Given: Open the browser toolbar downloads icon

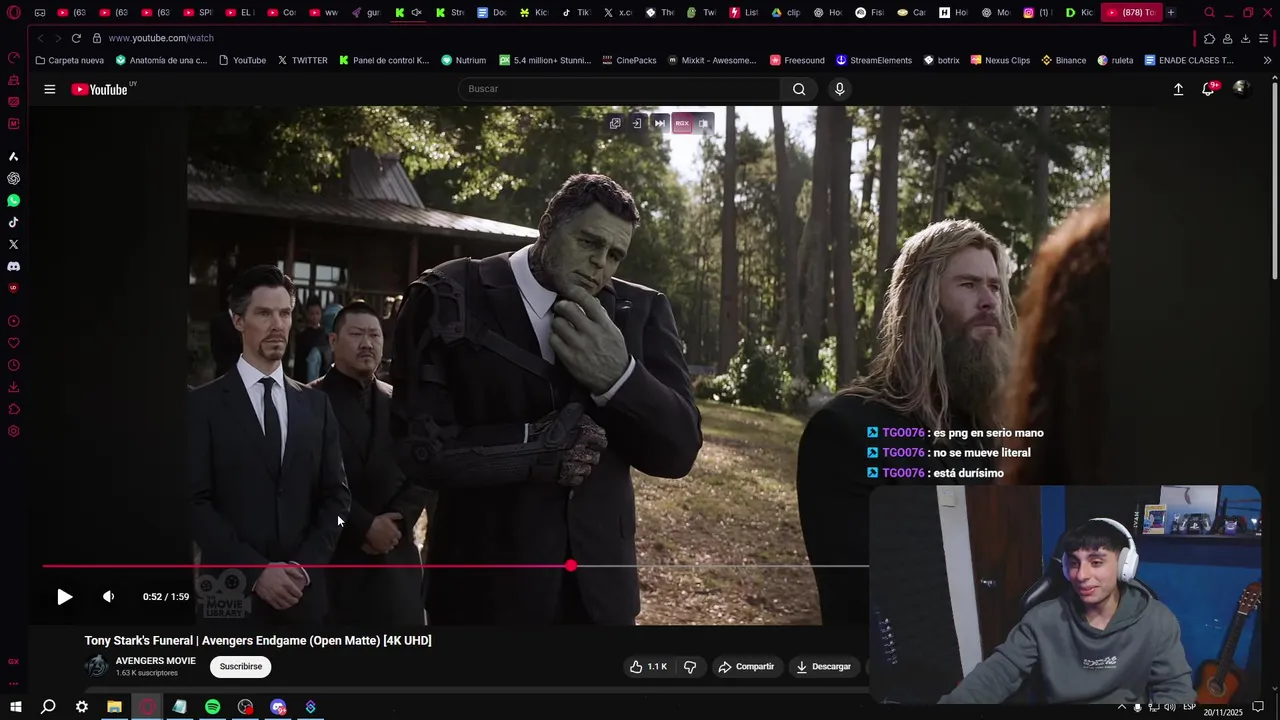Looking at the screenshot, I should (1245, 38).
